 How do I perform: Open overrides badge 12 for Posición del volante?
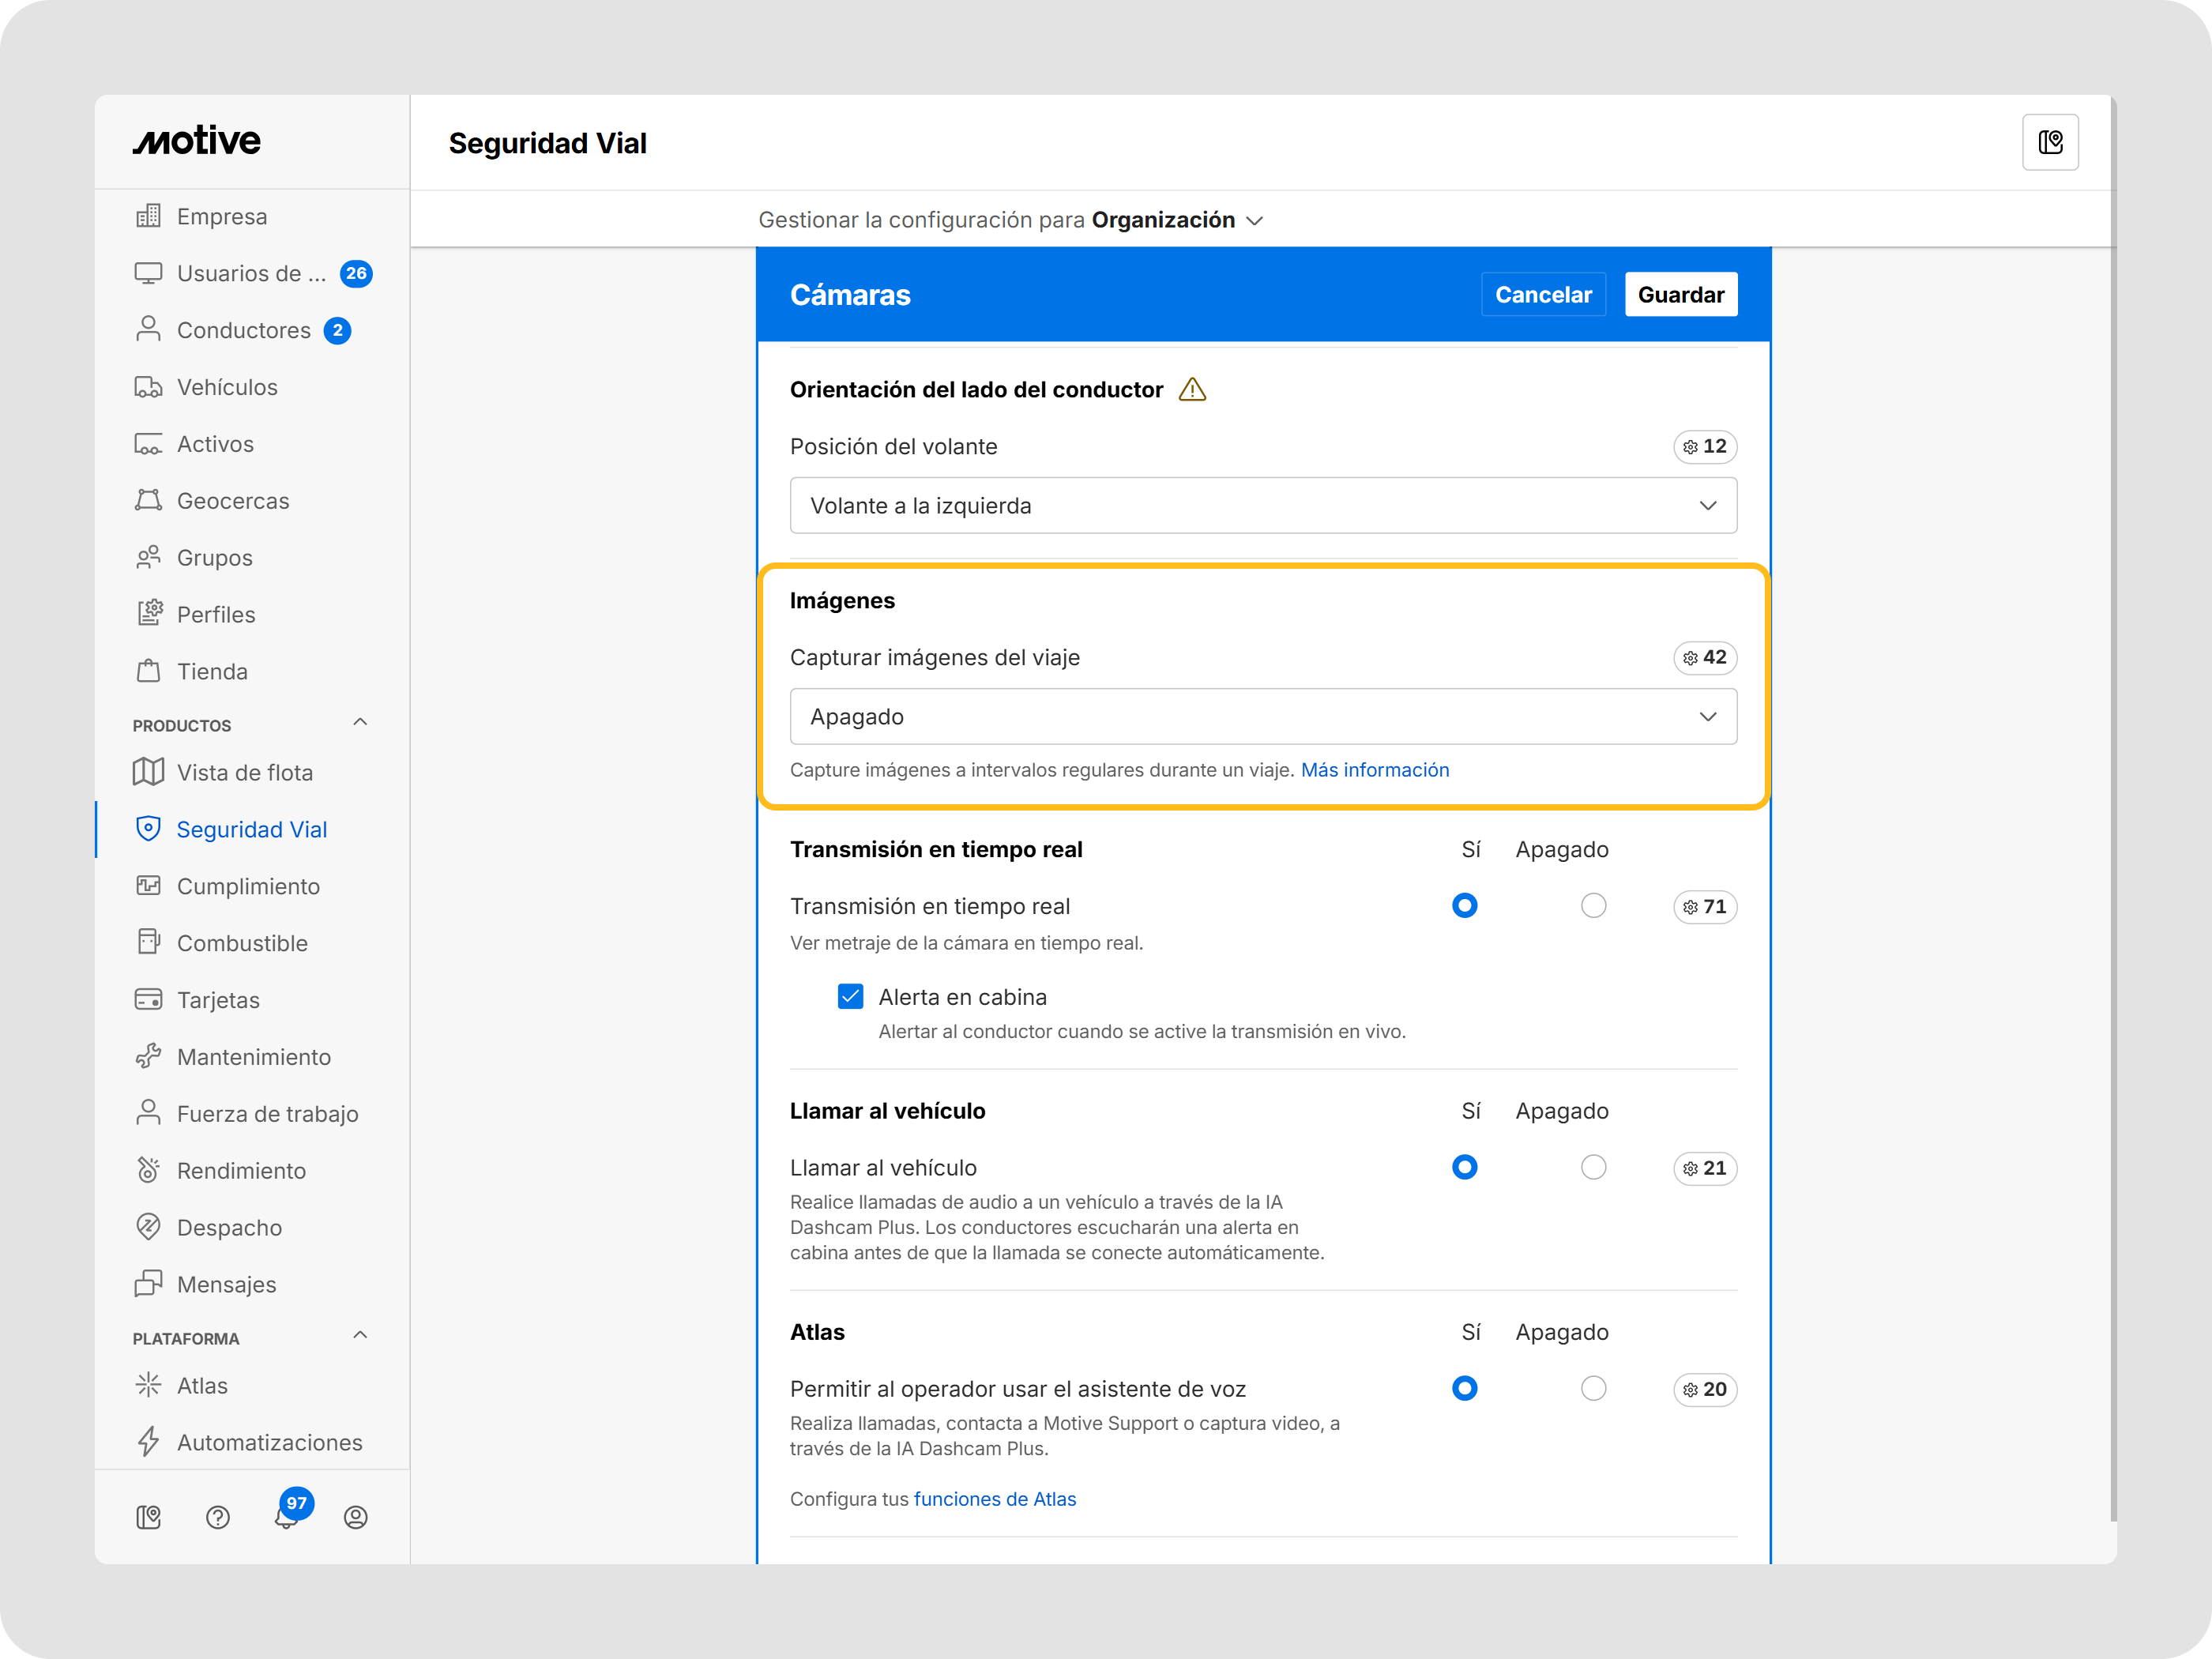pyautogui.click(x=1704, y=446)
